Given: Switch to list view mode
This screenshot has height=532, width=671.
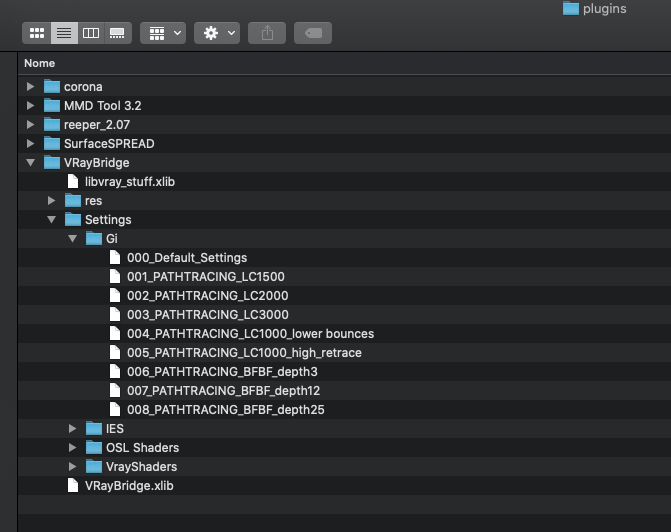Looking at the screenshot, I should click(x=64, y=33).
